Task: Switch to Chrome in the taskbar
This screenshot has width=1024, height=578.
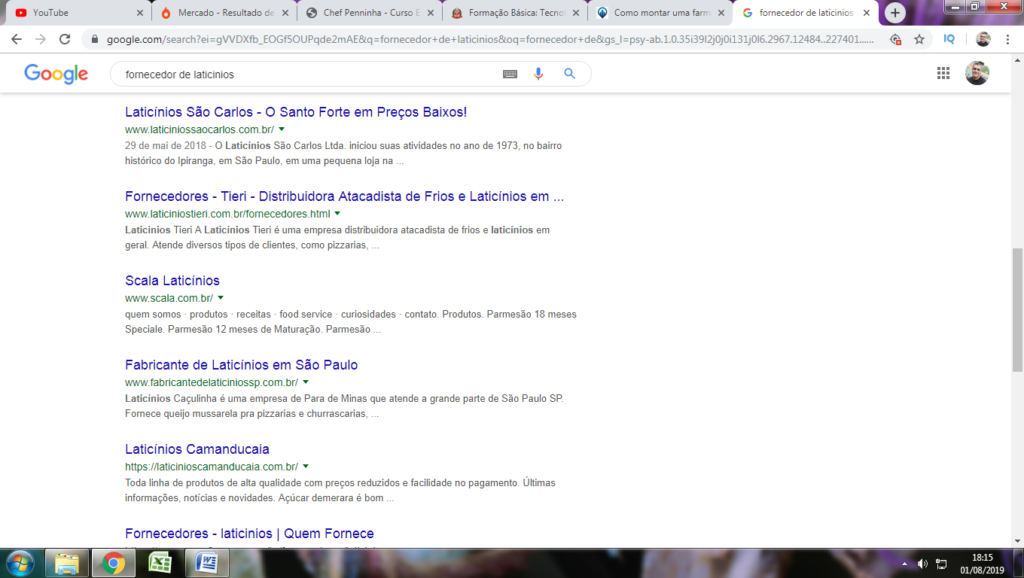Action: point(114,563)
